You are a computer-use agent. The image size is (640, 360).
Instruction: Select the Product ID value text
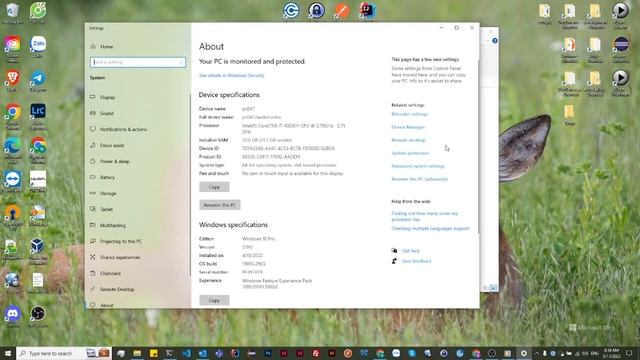tap(271, 157)
